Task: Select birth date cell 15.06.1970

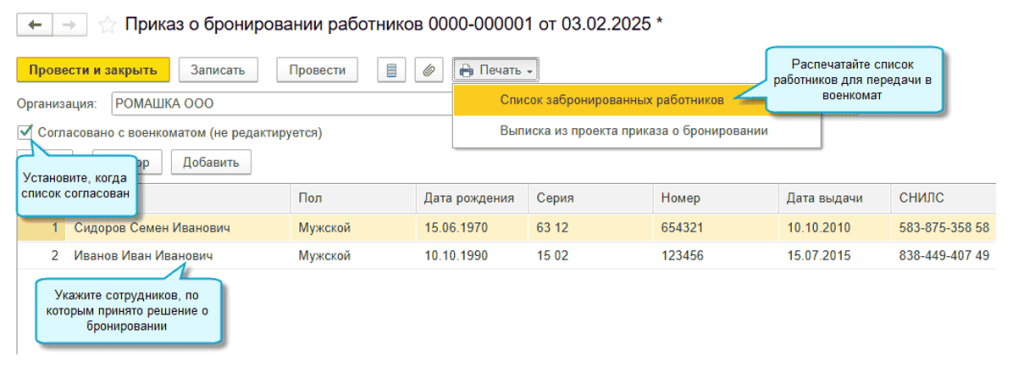Action: point(472,228)
